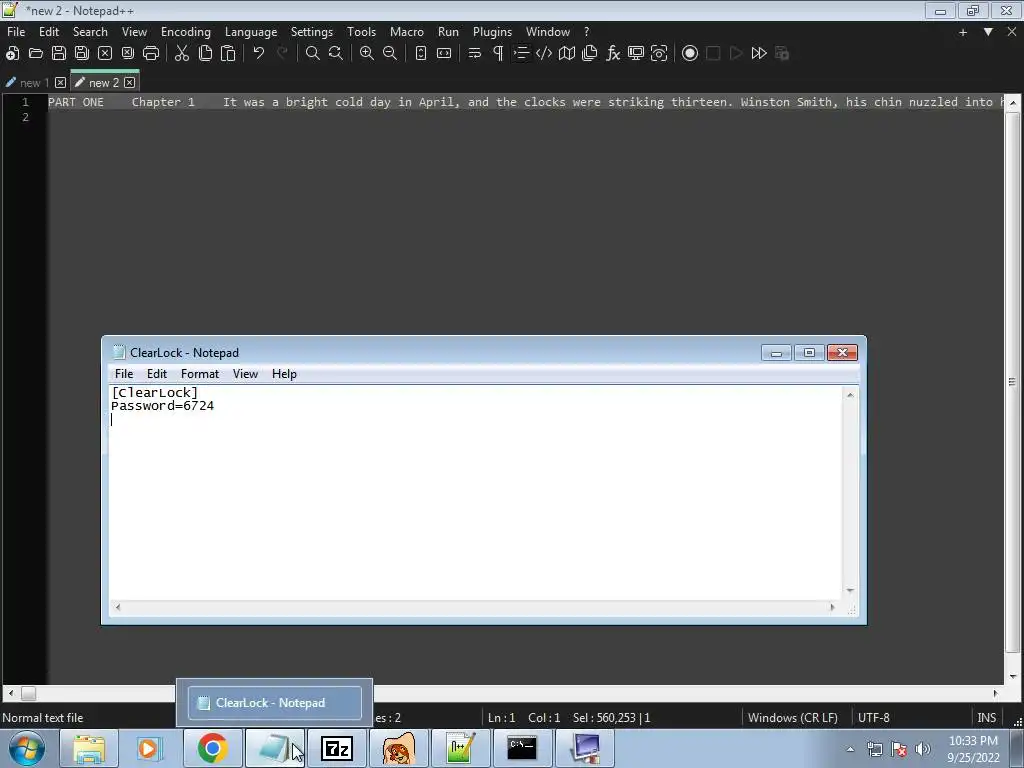Click the volume speaker tray icon
This screenshot has height=768, width=1024.
coord(922,749)
